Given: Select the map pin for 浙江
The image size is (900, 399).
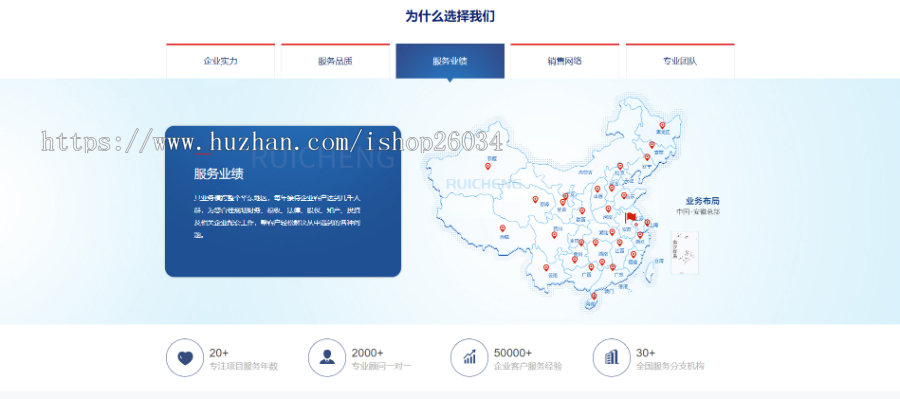Looking at the screenshot, I should point(640,235).
